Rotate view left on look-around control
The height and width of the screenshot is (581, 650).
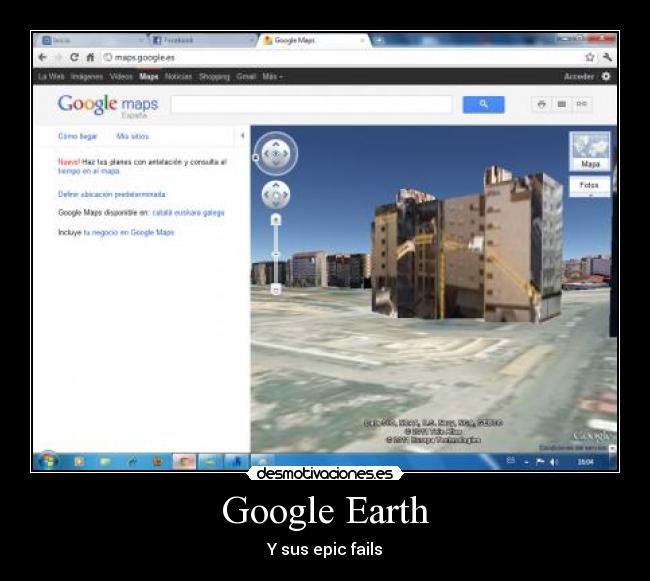(x=266, y=154)
